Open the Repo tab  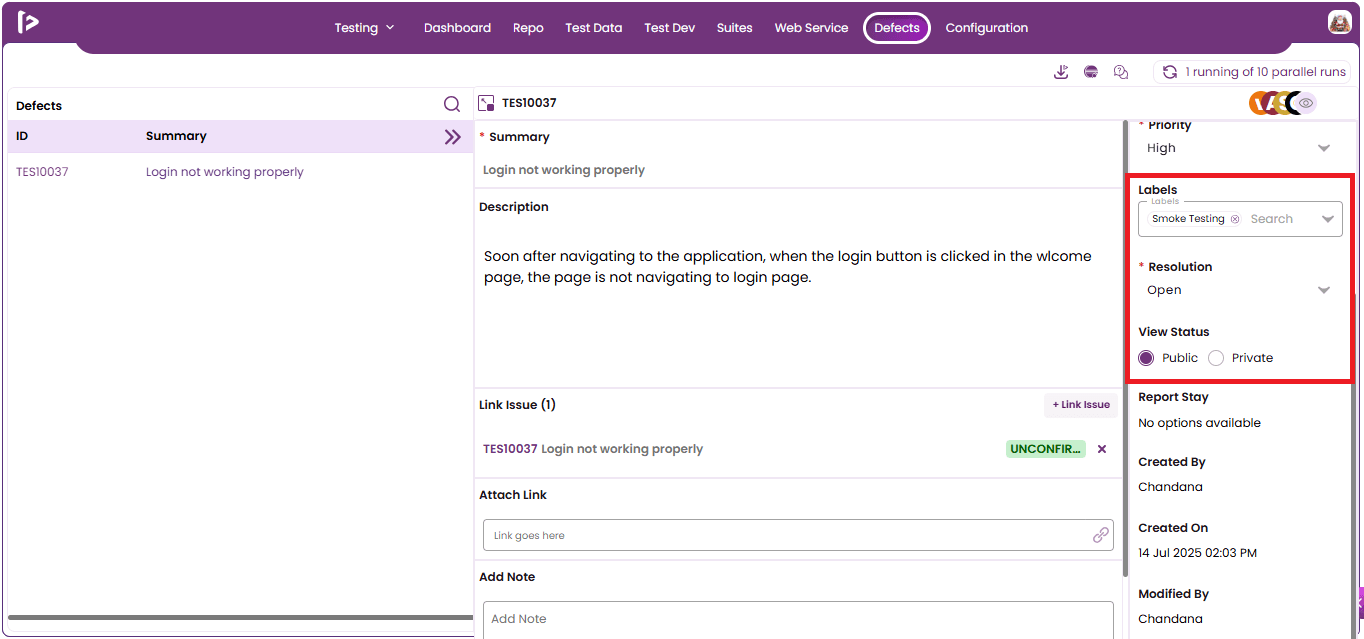coord(528,28)
